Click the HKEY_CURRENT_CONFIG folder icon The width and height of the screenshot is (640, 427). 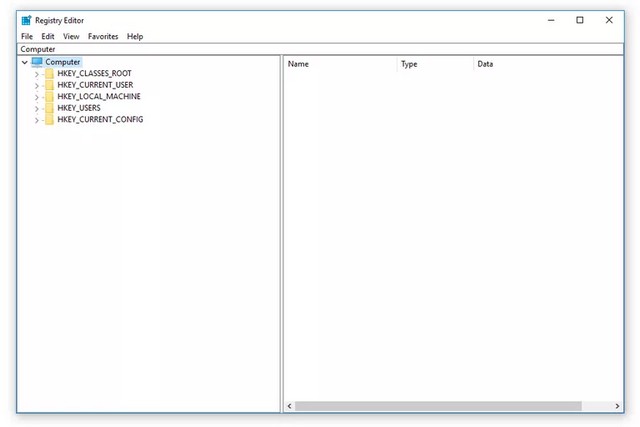click(49, 120)
